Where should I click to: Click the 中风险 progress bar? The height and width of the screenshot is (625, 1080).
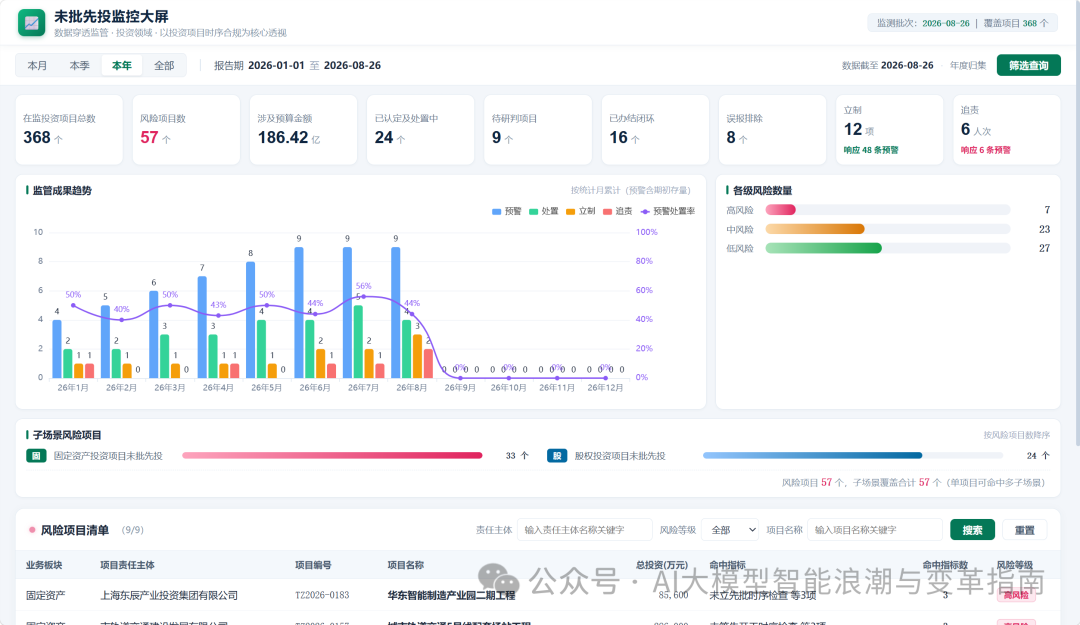click(x=888, y=229)
